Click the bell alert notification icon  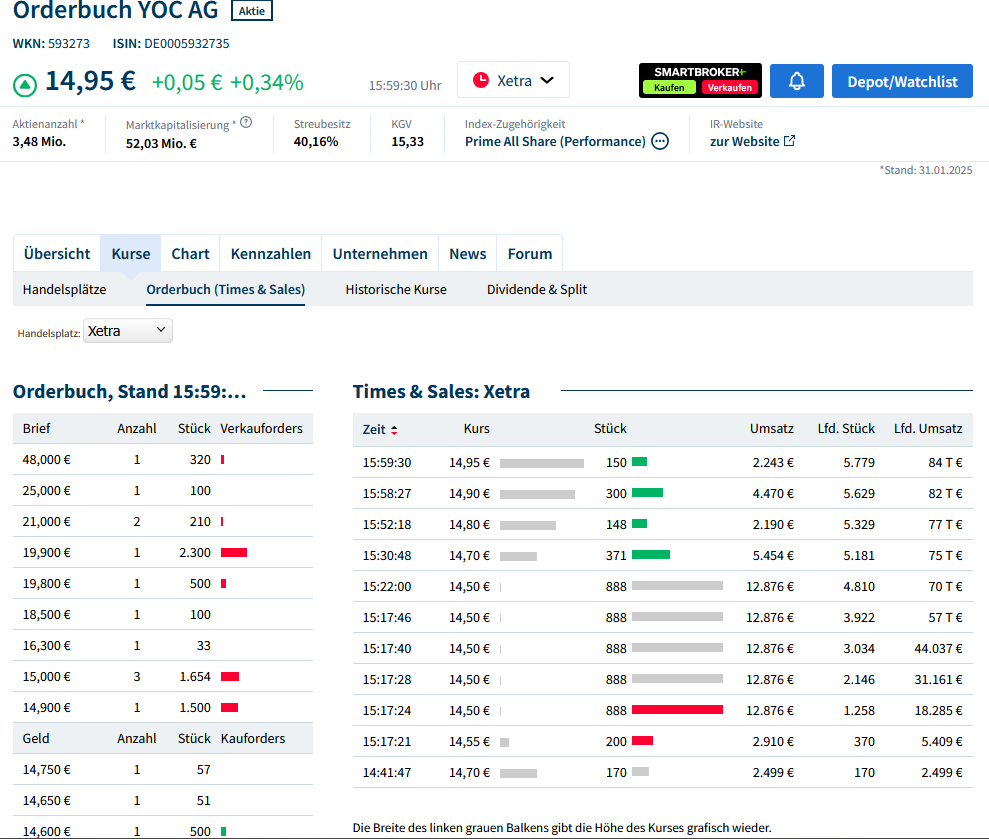coord(797,81)
